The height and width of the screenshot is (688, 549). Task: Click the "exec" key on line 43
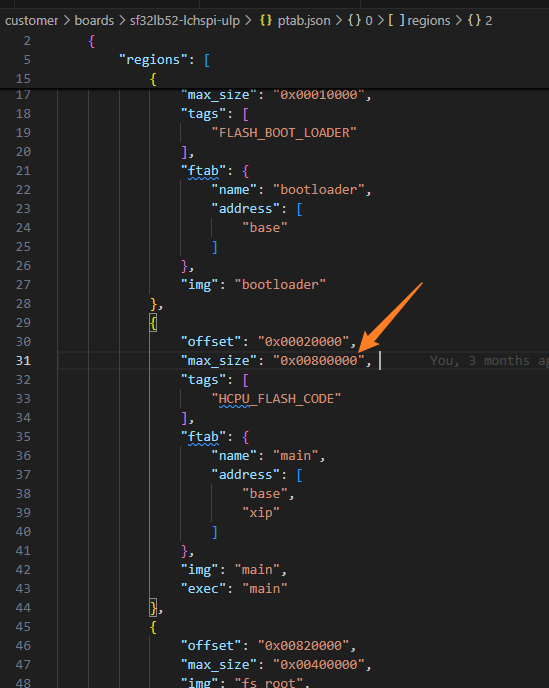tap(203, 588)
